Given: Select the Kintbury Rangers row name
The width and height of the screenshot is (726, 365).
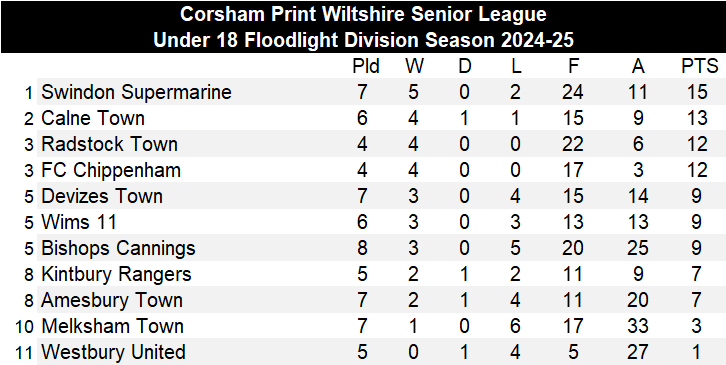Looking at the screenshot, I should click(116, 275).
